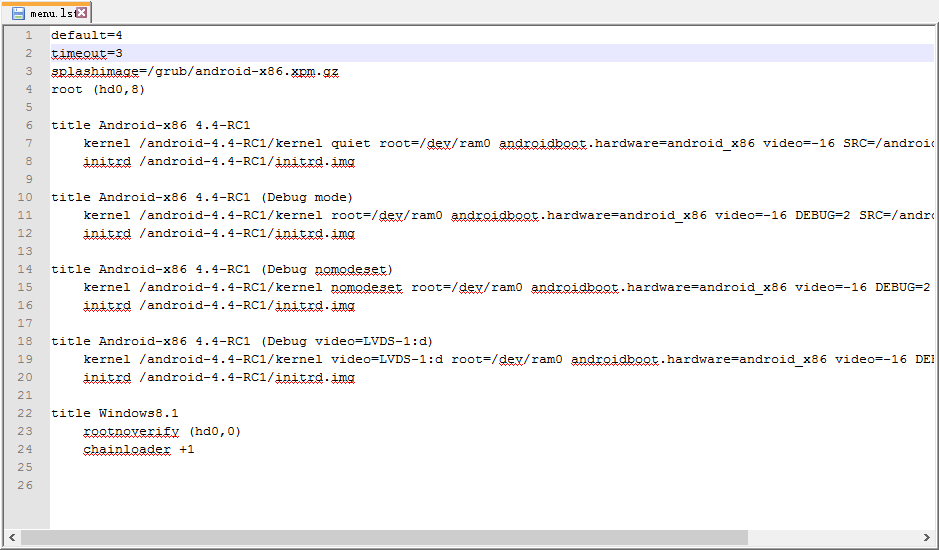Click title line with '(Debug nomodeset)'
939x550 pixels.
(x=222, y=269)
